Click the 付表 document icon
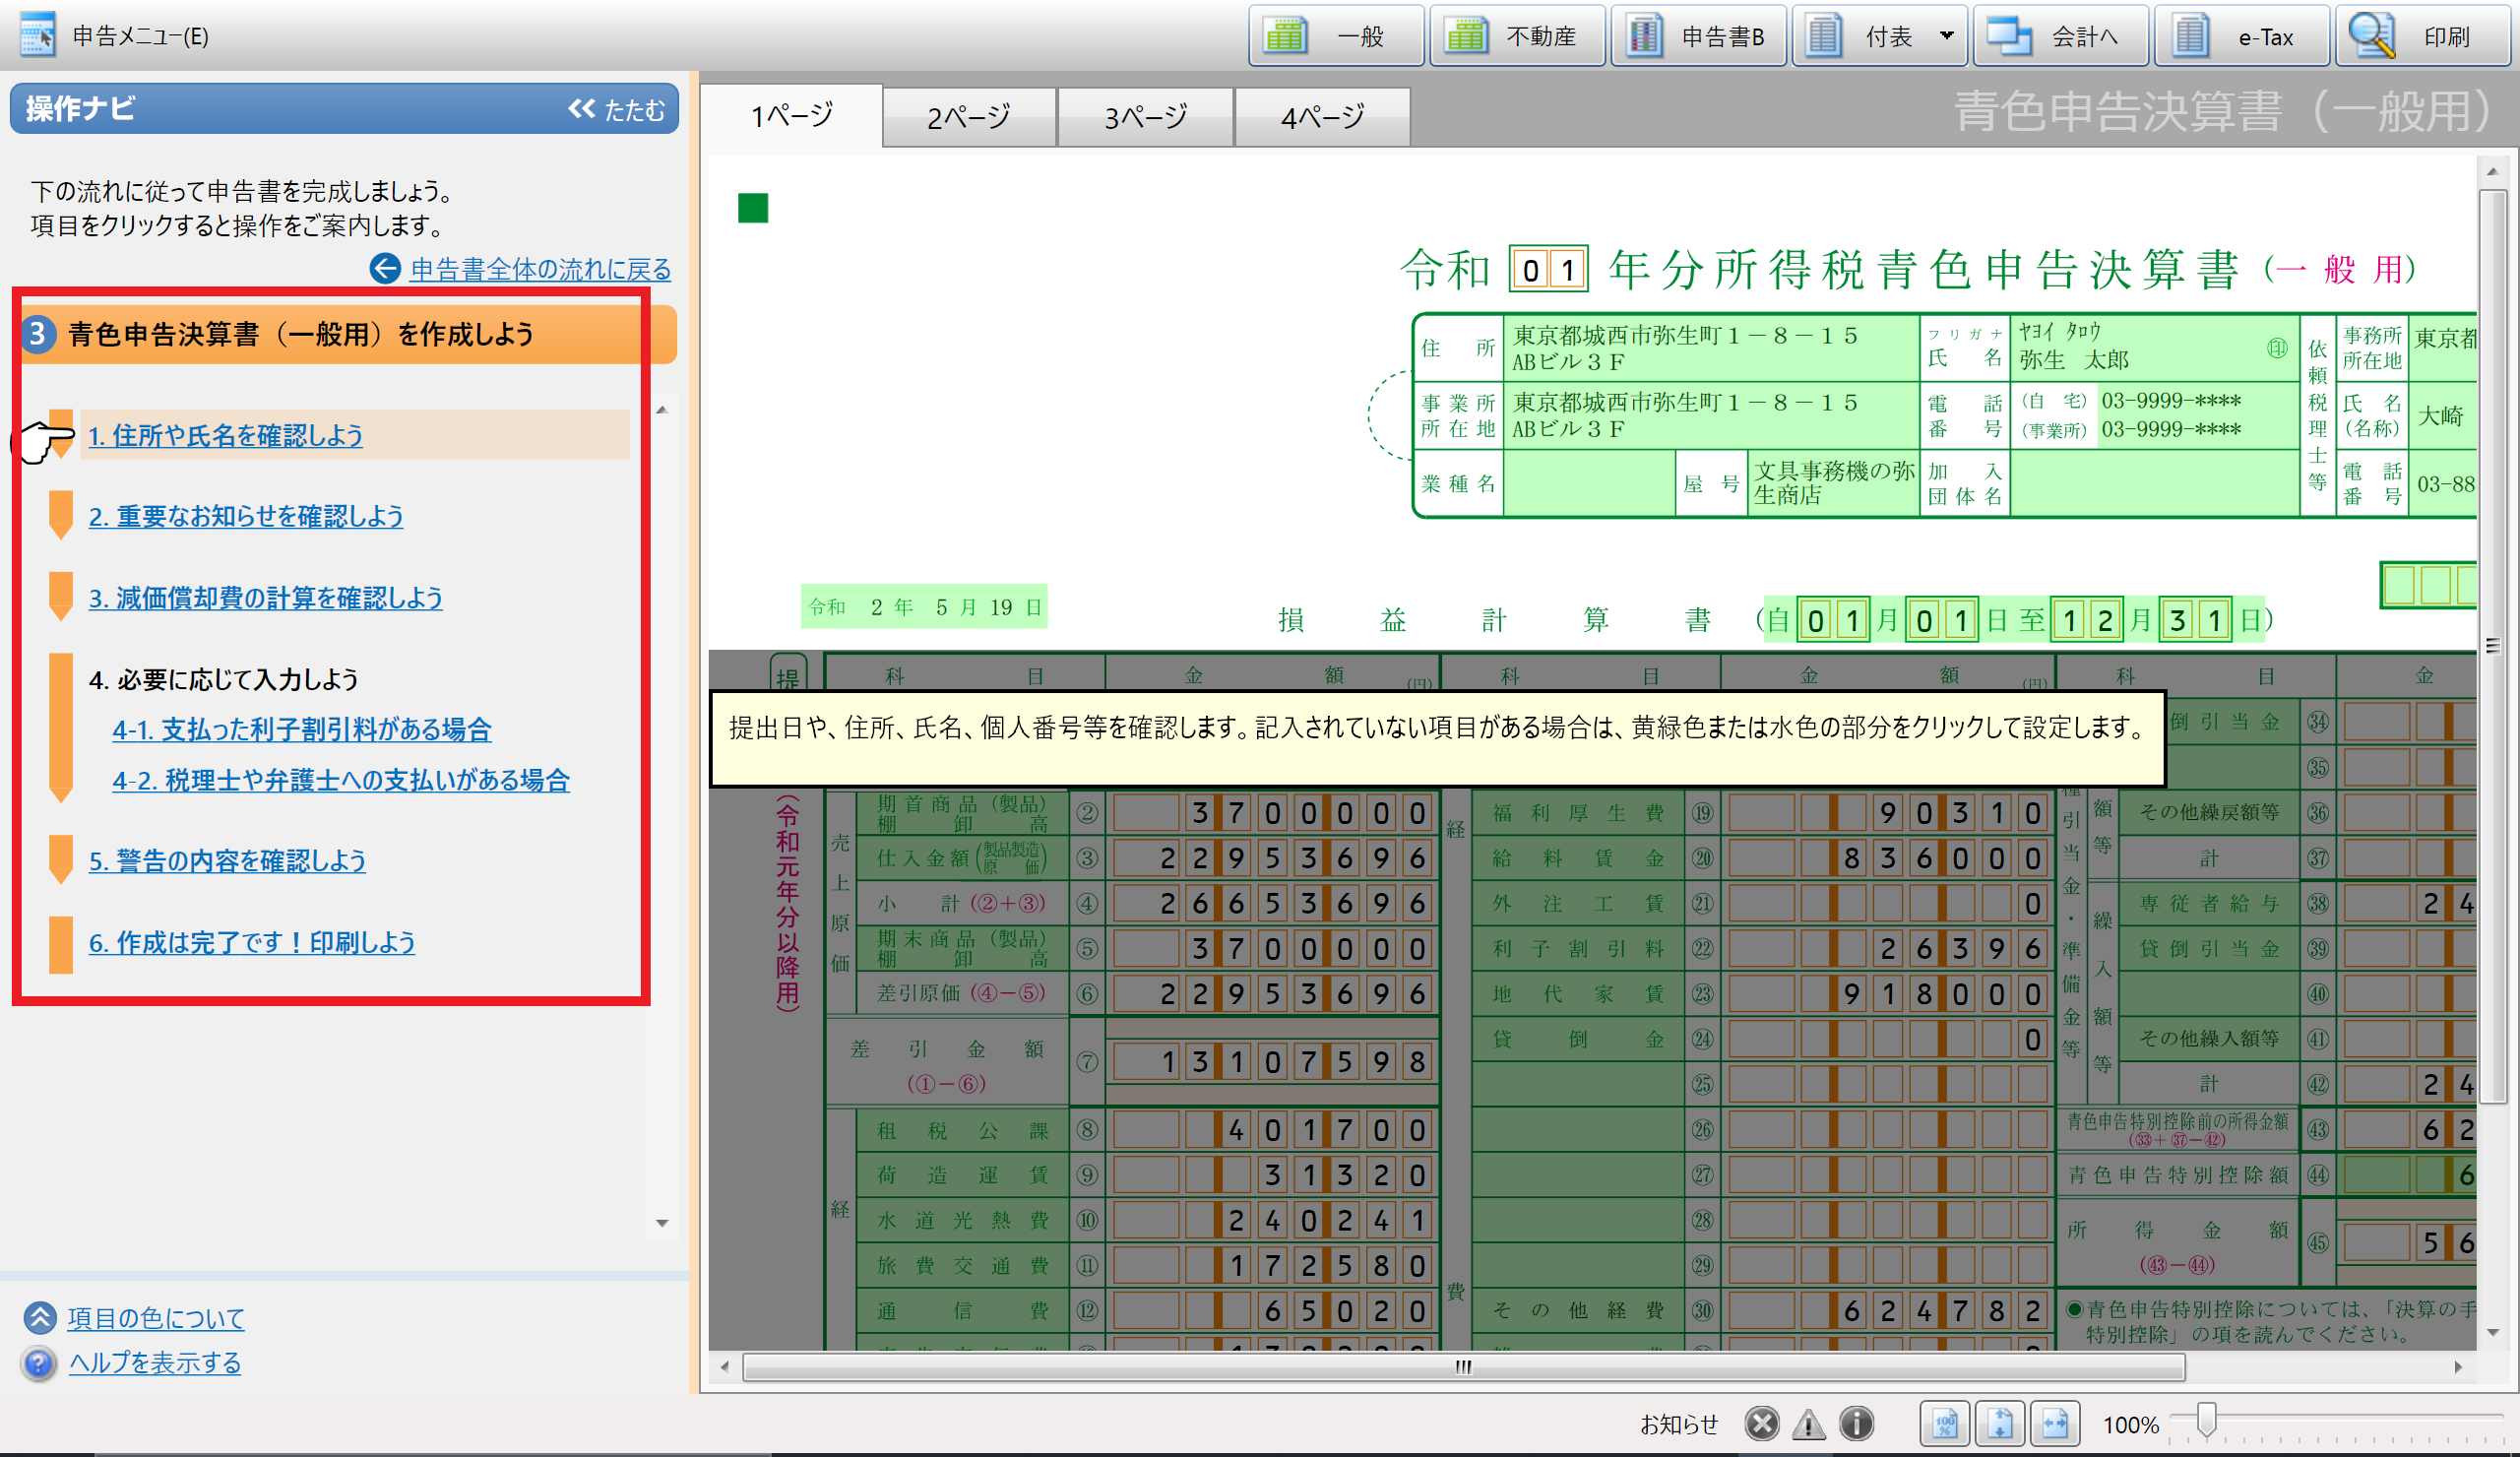The height and width of the screenshot is (1457, 2520). (x=1823, y=36)
